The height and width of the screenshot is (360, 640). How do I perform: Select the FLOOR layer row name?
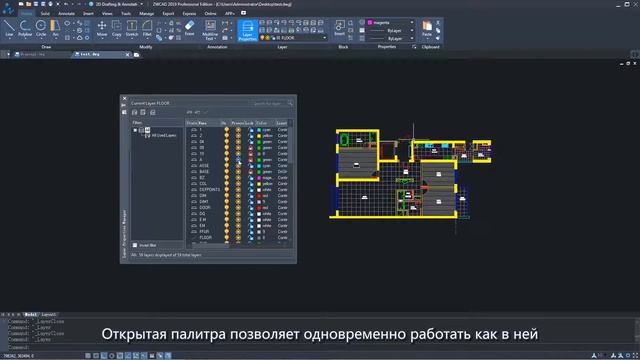[205, 238]
